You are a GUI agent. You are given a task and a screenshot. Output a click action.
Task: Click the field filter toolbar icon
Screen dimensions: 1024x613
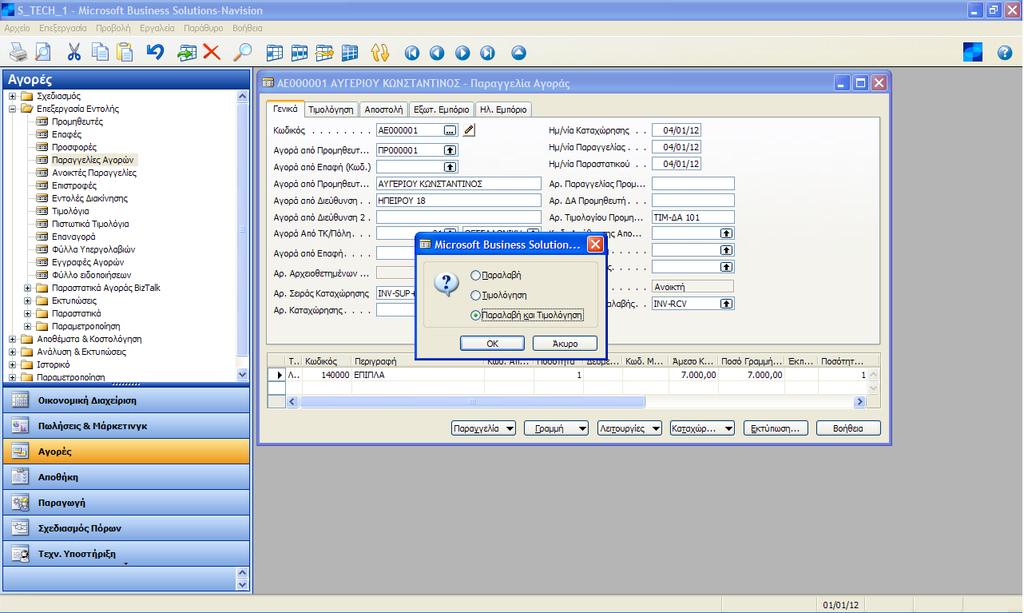pyautogui.click(x=274, y=53)
